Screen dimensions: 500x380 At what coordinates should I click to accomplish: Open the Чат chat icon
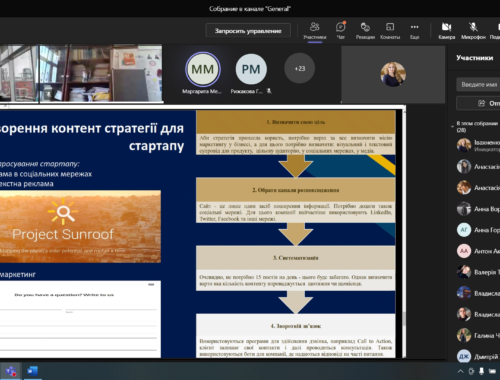[341, 31]
